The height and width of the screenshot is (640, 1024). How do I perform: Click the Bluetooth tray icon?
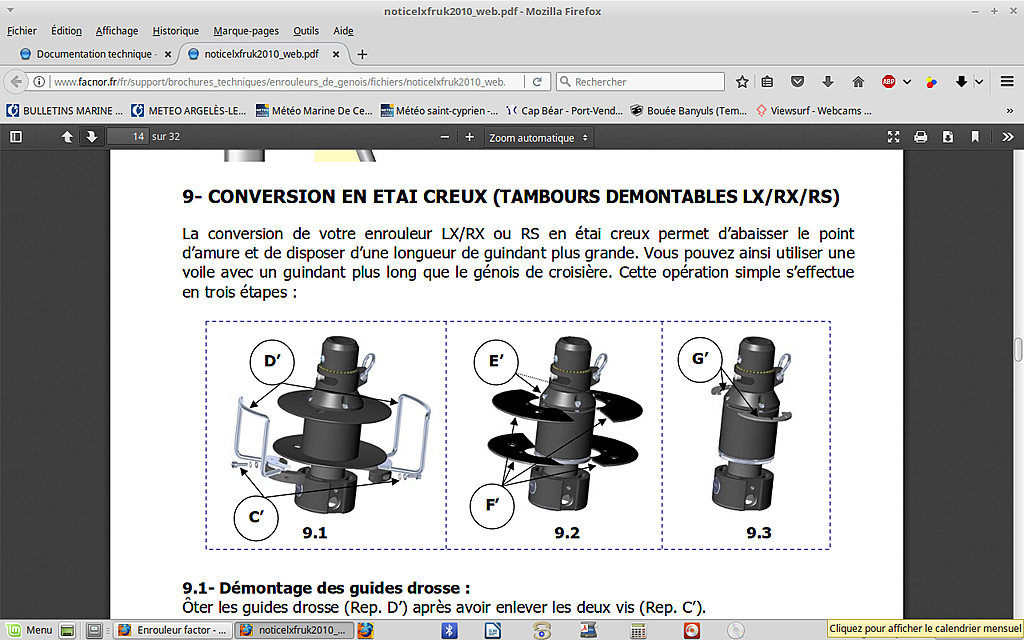pyautogui.click(x=449, y=630)
